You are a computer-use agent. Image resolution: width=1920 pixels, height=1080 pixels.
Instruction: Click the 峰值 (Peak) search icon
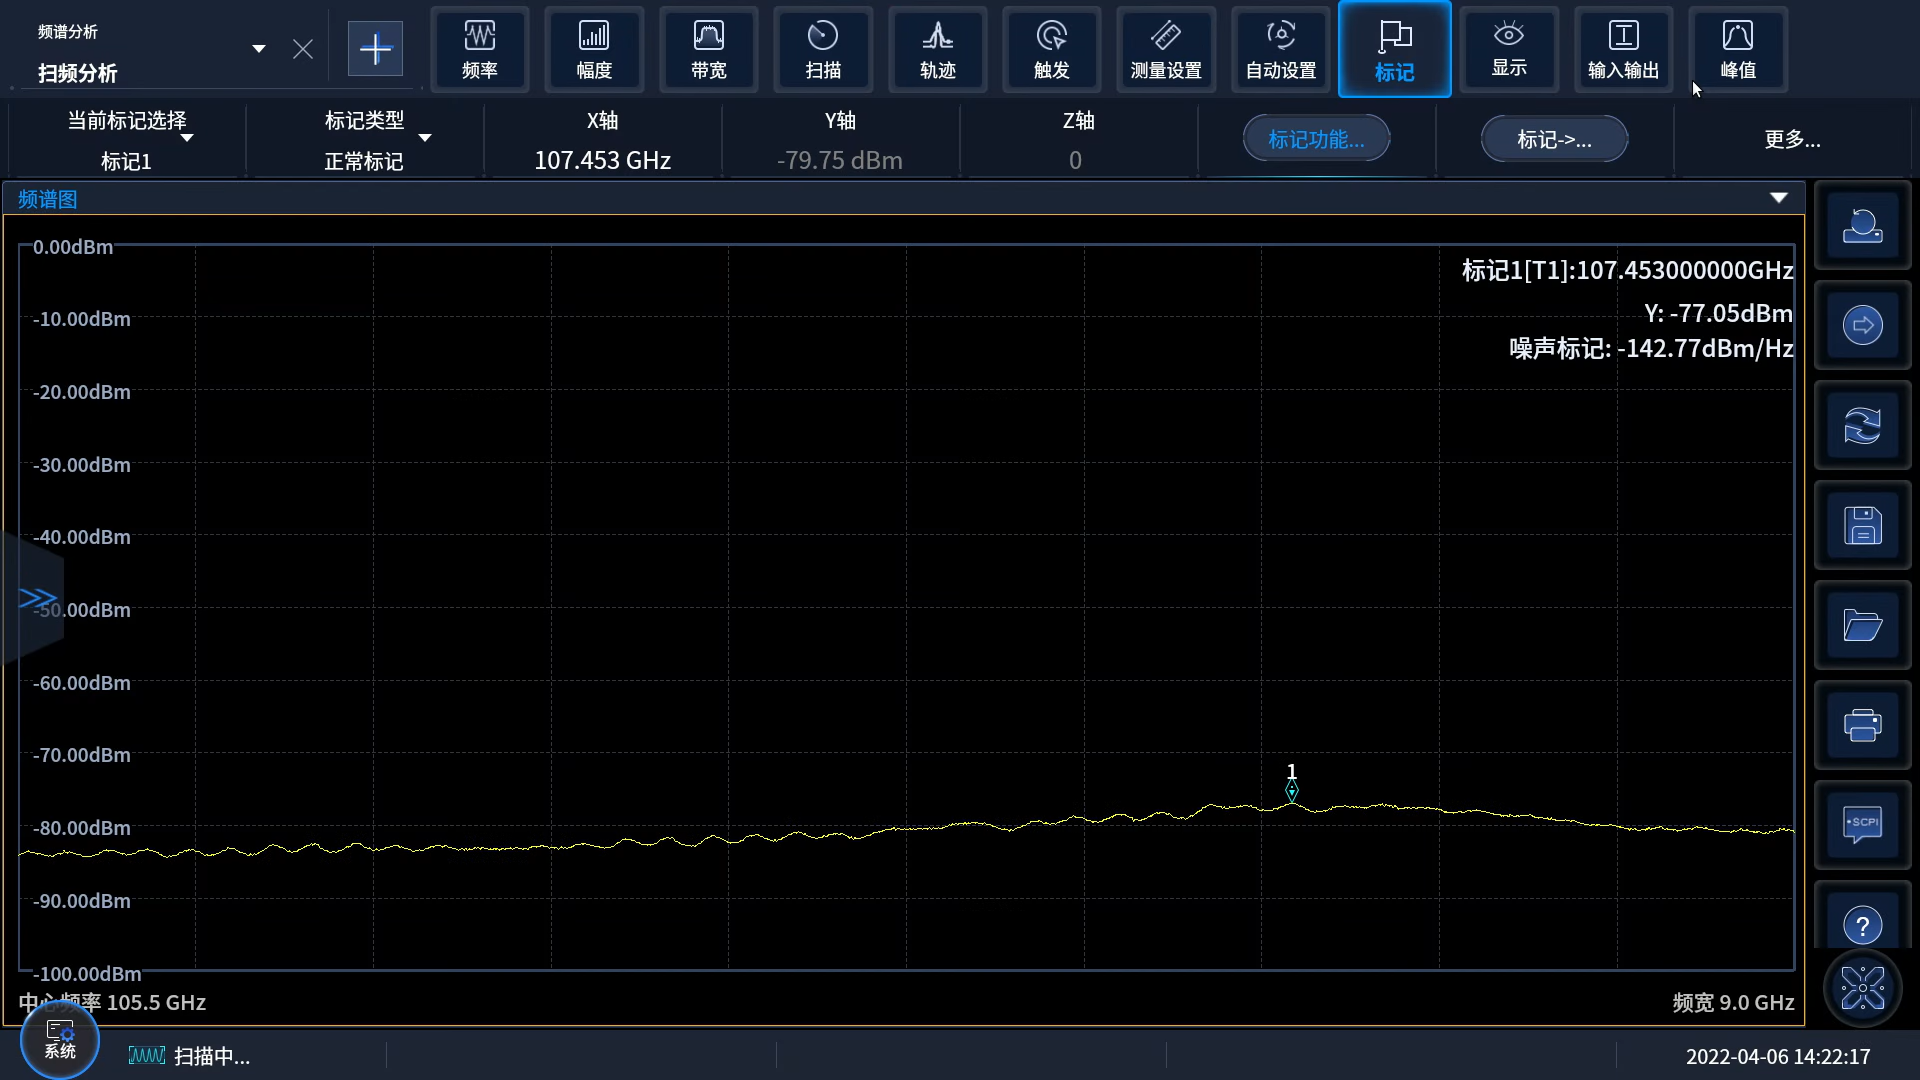(x=1737, y=49)
